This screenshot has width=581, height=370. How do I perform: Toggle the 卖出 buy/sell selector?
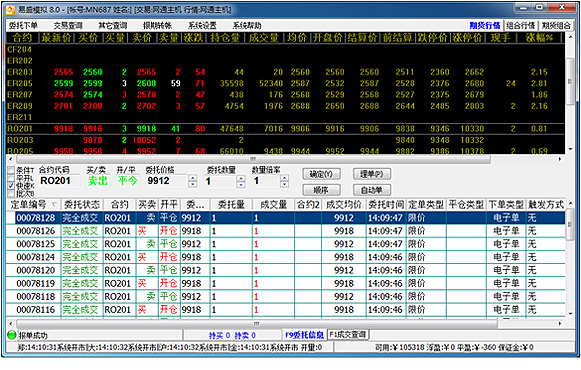click(x=97, y=181)
